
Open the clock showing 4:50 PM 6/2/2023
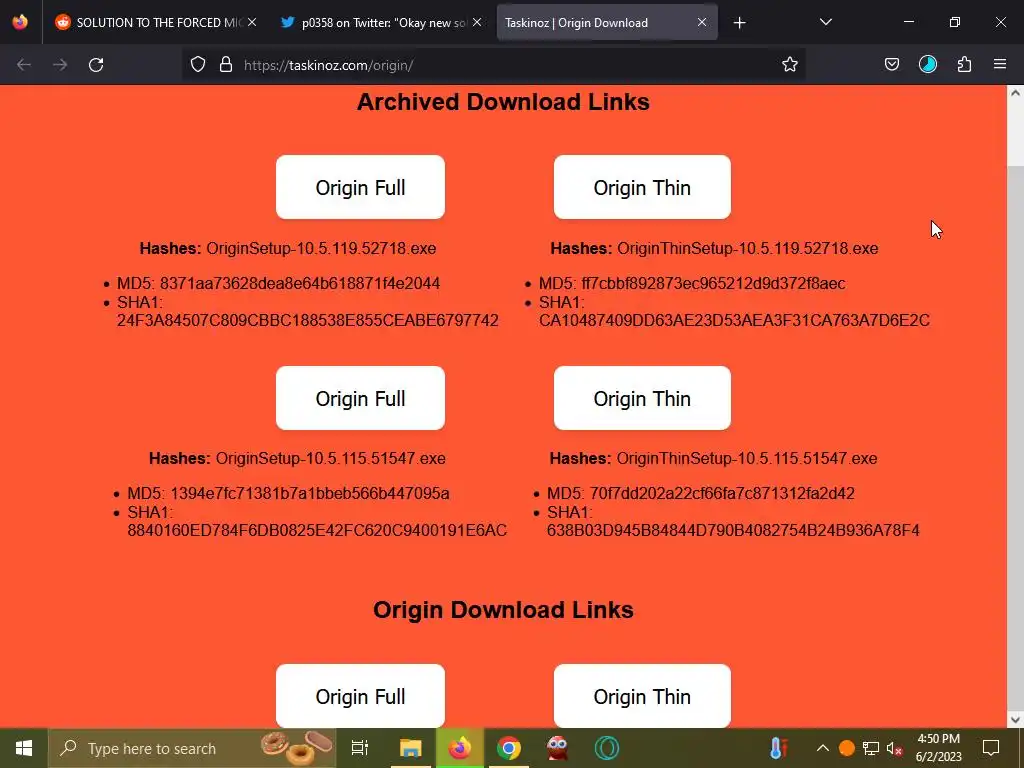938,748
